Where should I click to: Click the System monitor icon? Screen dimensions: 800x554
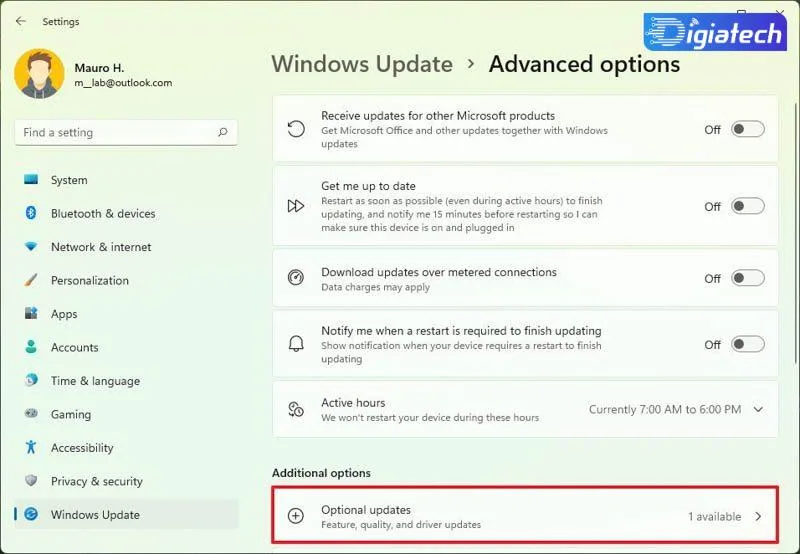tap(31, 180)
